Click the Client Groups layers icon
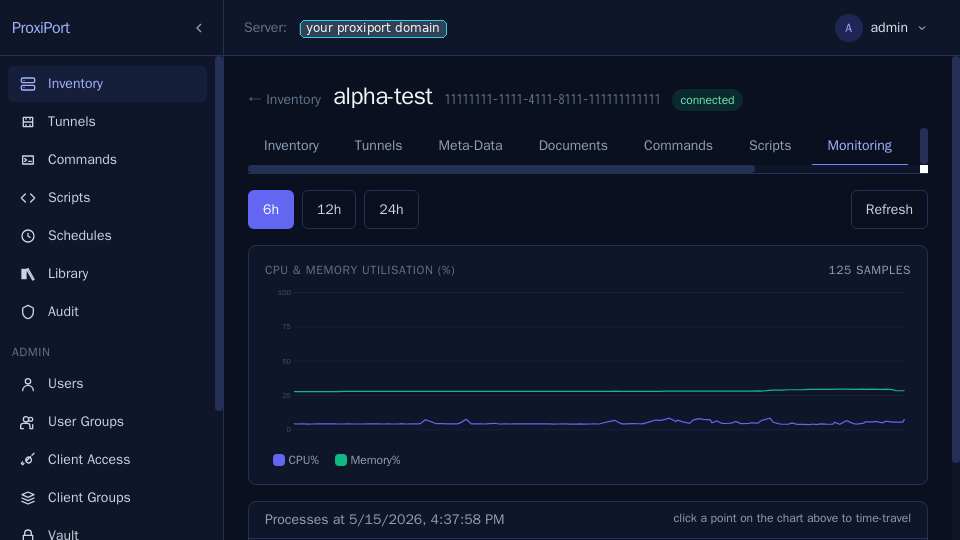The height and width of the screenshot is (540, 960). pos(28,498)
